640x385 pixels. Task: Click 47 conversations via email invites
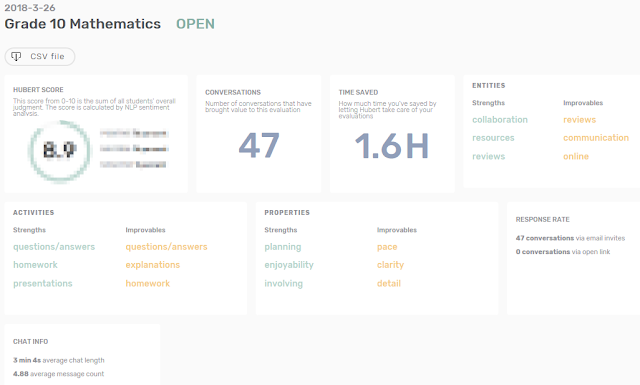click(x=570, y=238)
